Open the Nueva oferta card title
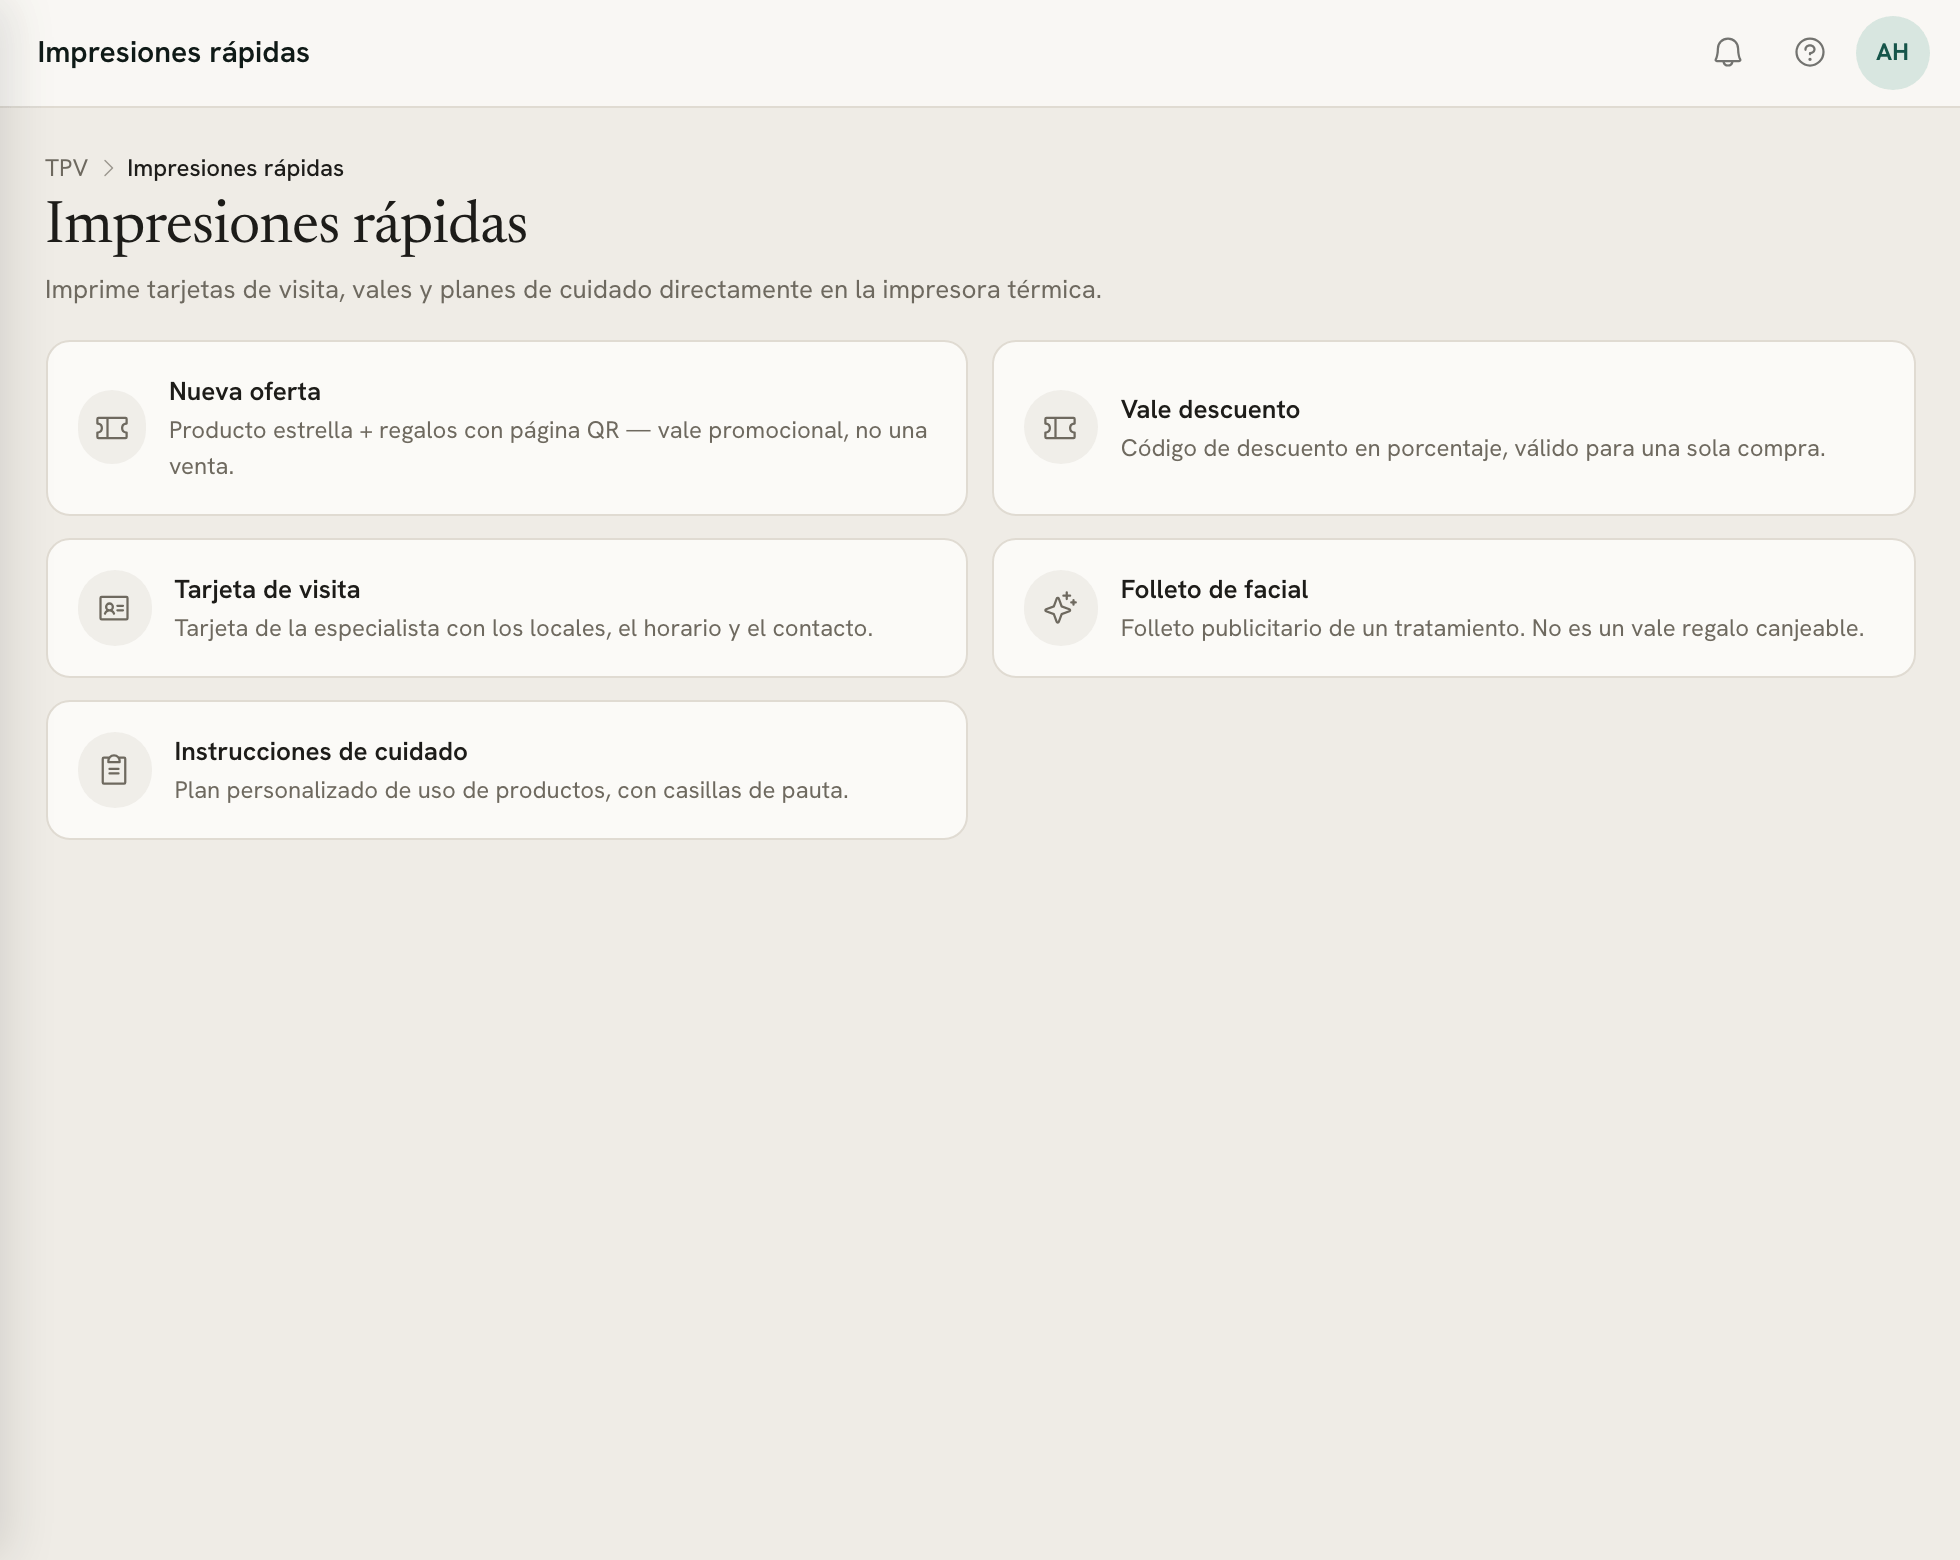The image size is (1960, 1560). (245, 391)
